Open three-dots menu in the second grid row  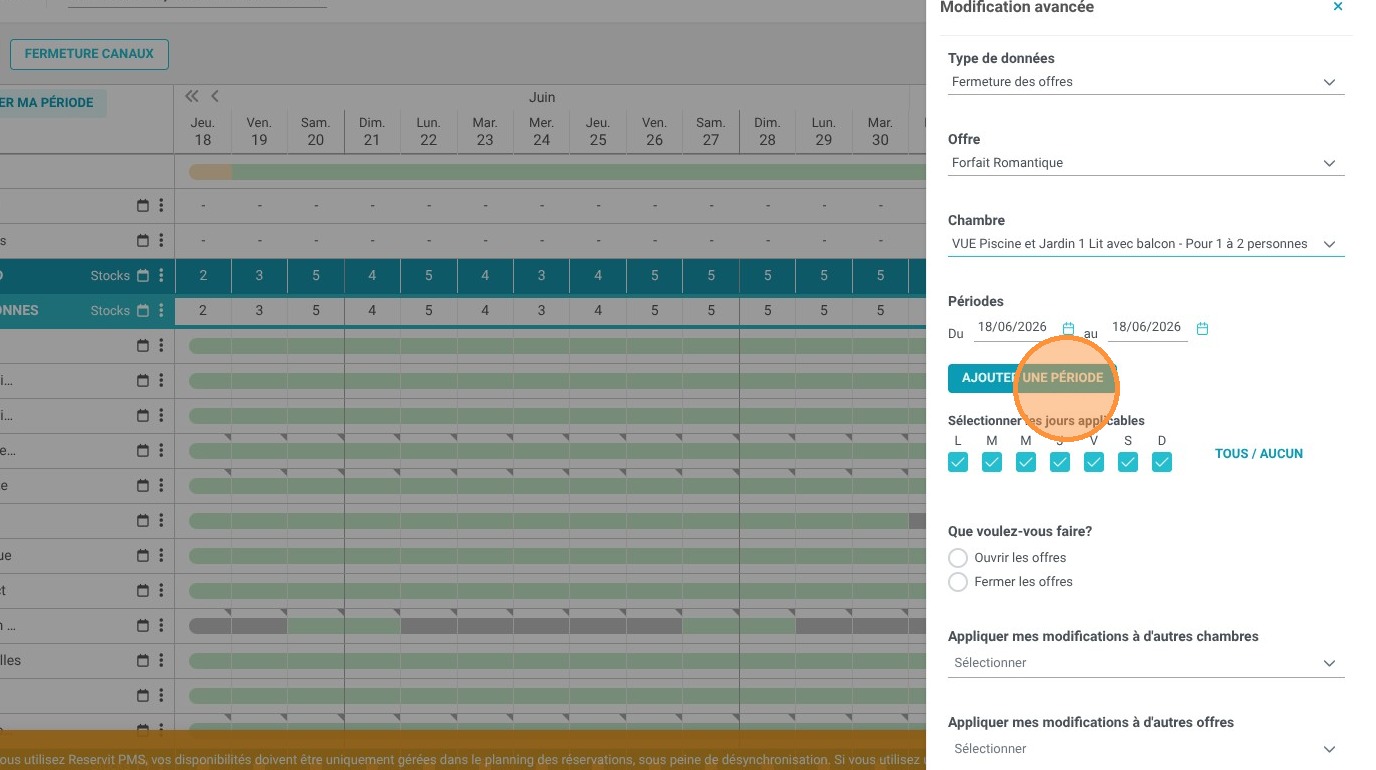[x=161, y=241]
